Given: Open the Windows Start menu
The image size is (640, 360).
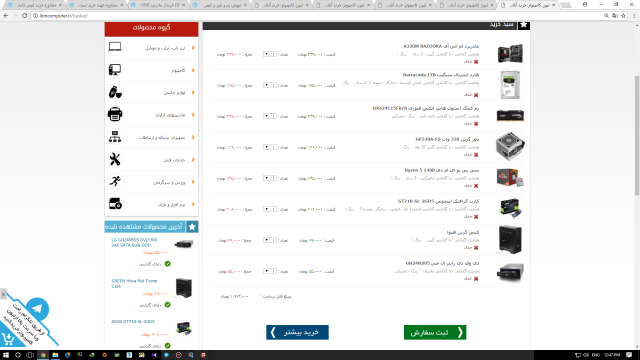Looking at the screenshot, I should pyautogui.click(x=6, y=355).
